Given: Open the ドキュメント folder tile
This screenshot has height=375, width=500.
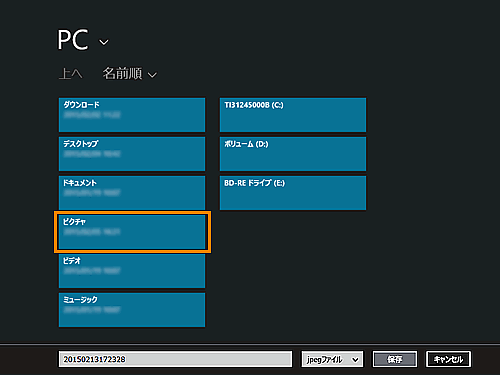Looking at the screenshot, I should (x=132, y=193).
